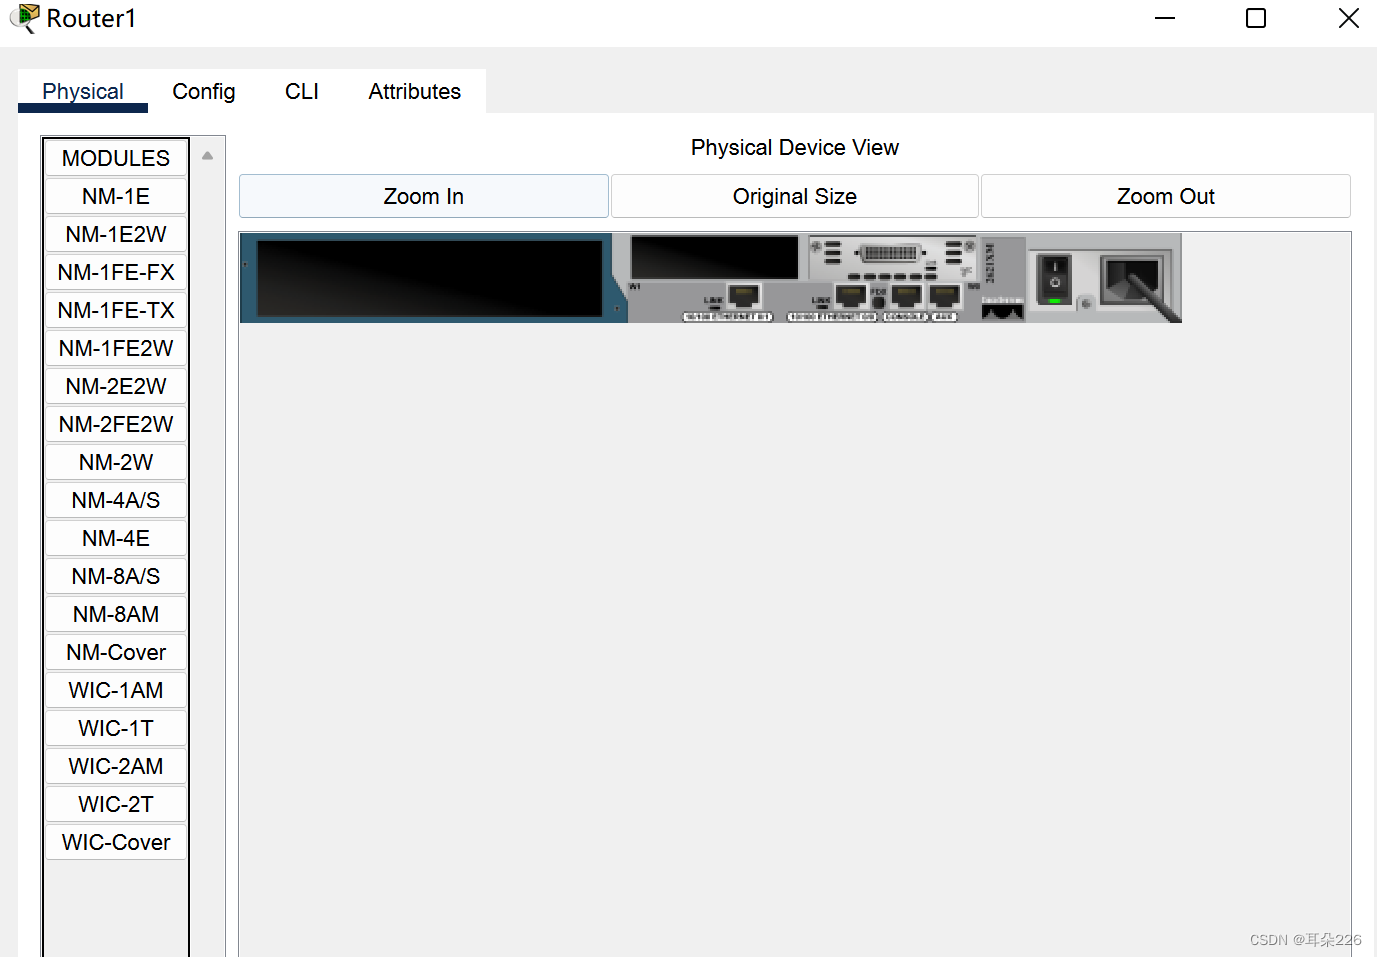The width and height of the screenshot is (1377, 957).
Task: Open the CLI tab
Action: [302, 91]
